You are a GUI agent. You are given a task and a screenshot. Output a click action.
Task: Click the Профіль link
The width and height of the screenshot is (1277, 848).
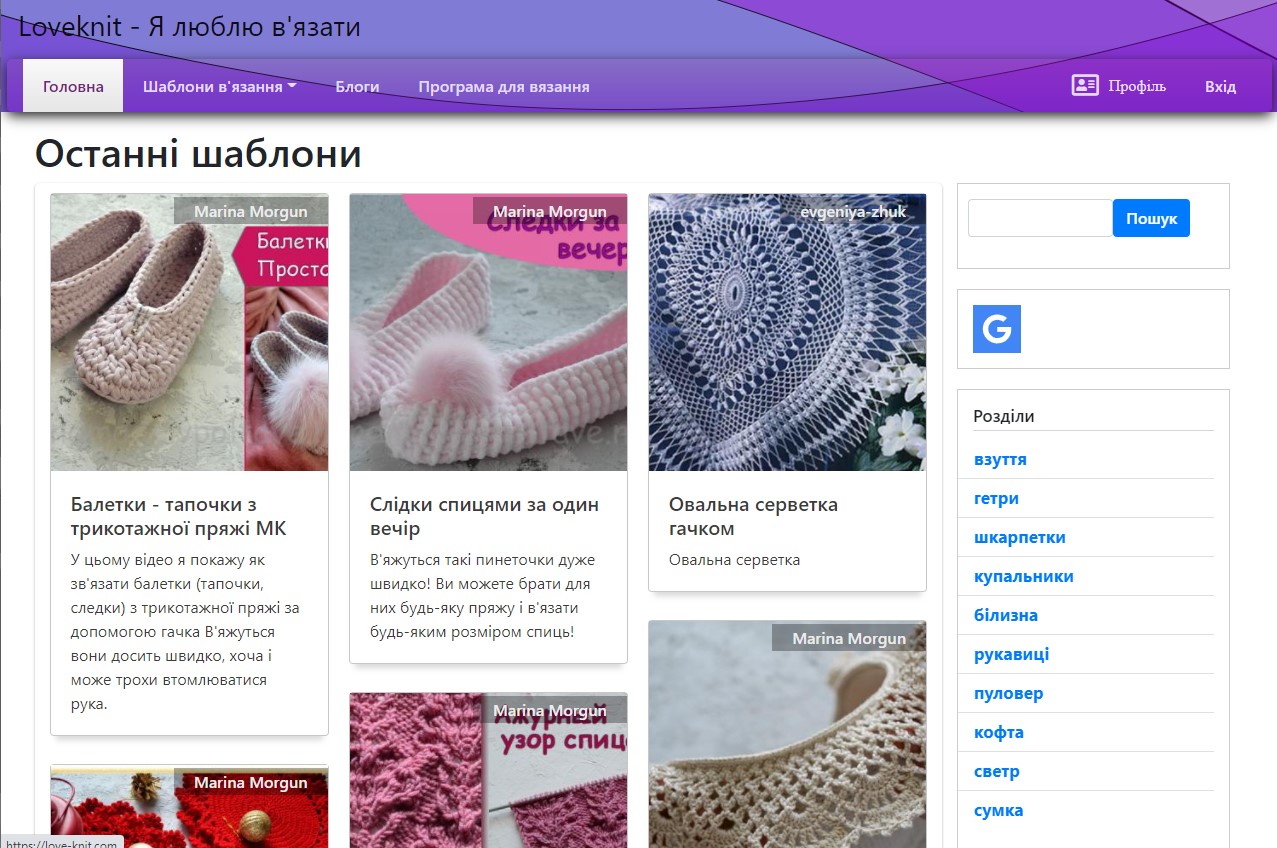coord(1137,86)
